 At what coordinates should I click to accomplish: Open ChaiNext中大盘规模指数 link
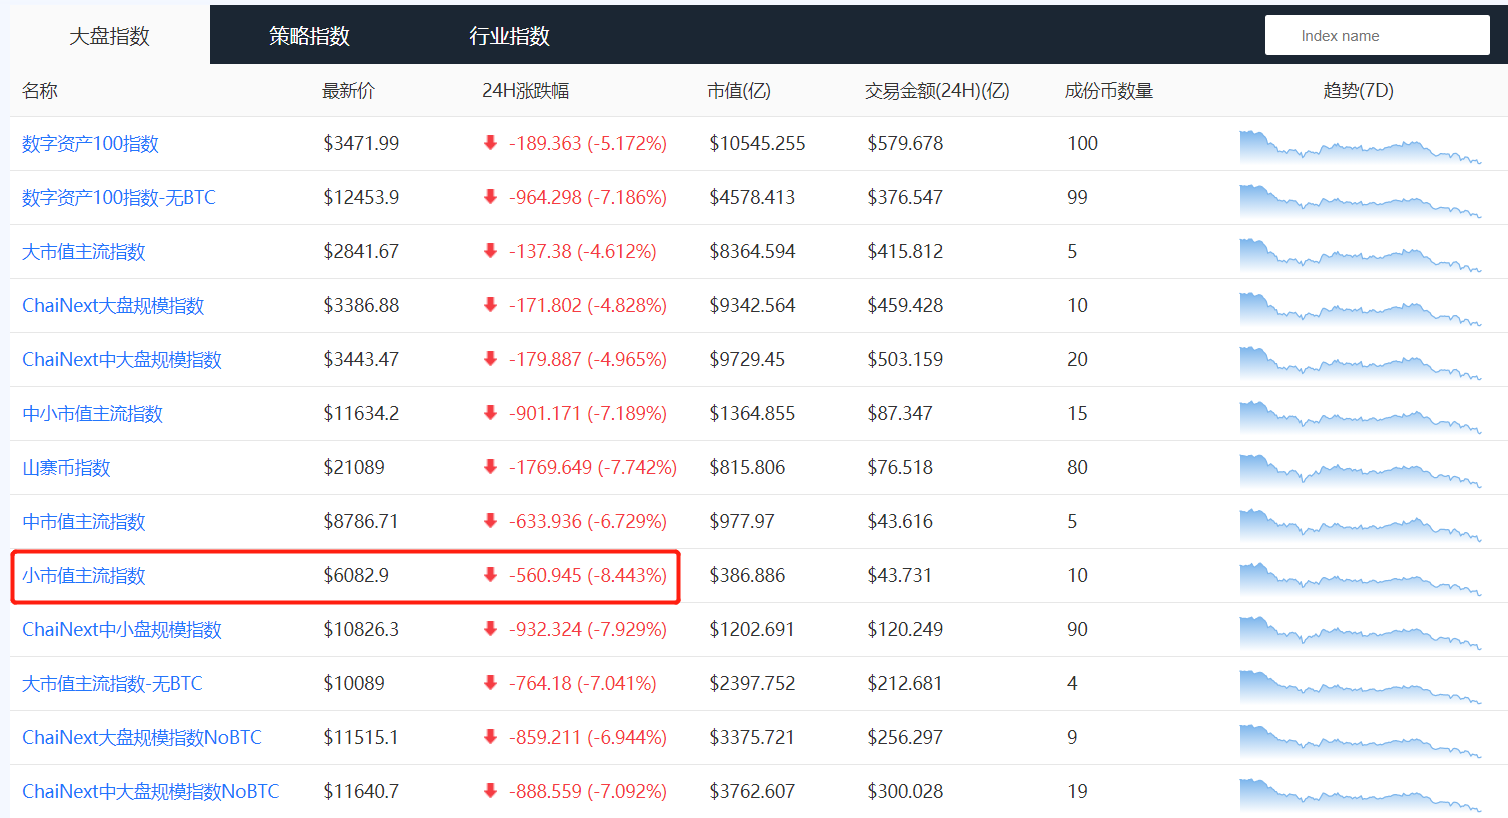[x=122, y=360]
